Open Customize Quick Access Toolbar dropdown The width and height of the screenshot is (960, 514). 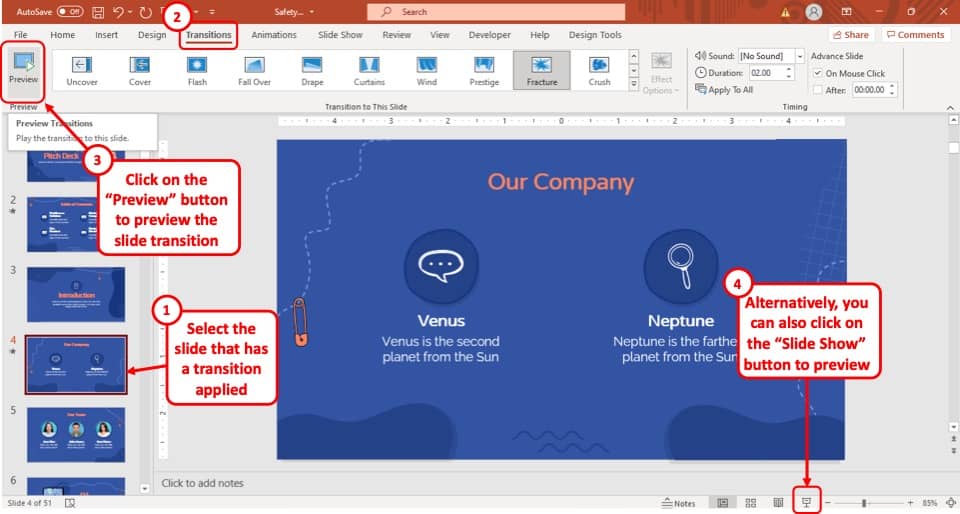click(x=212, y=12)
